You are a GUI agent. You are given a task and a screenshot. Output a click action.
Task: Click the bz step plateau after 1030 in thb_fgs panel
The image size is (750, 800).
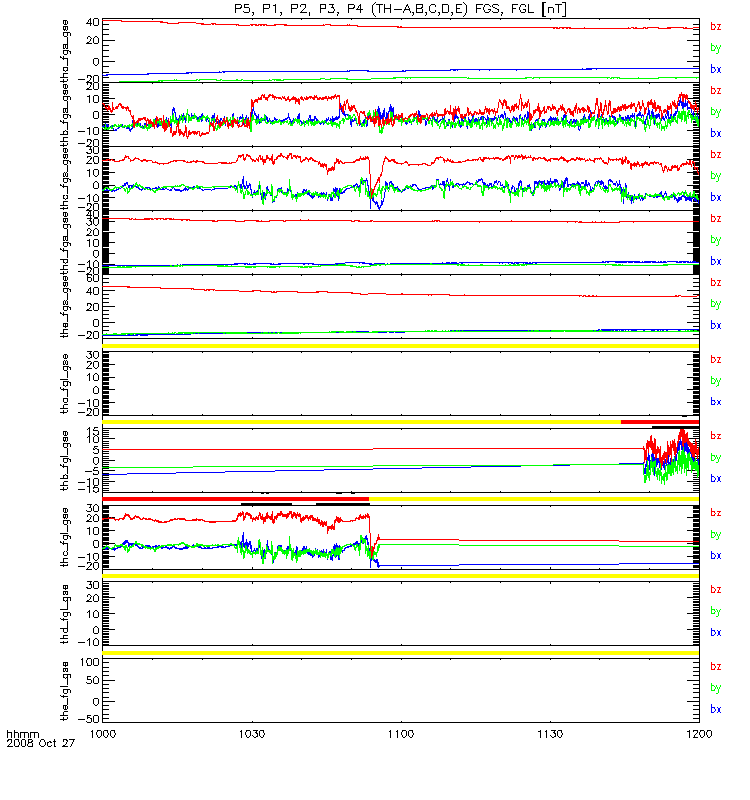[295, 98]
